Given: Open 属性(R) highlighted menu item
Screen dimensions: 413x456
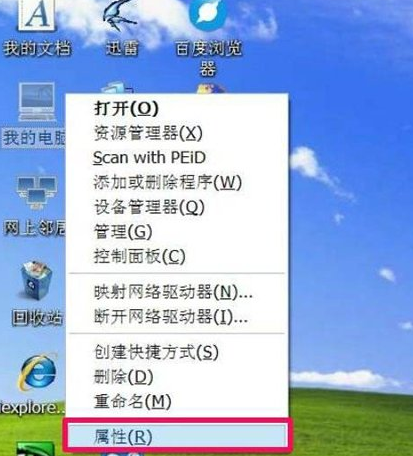Looking at the screenshot, I should tap(177, 436).
